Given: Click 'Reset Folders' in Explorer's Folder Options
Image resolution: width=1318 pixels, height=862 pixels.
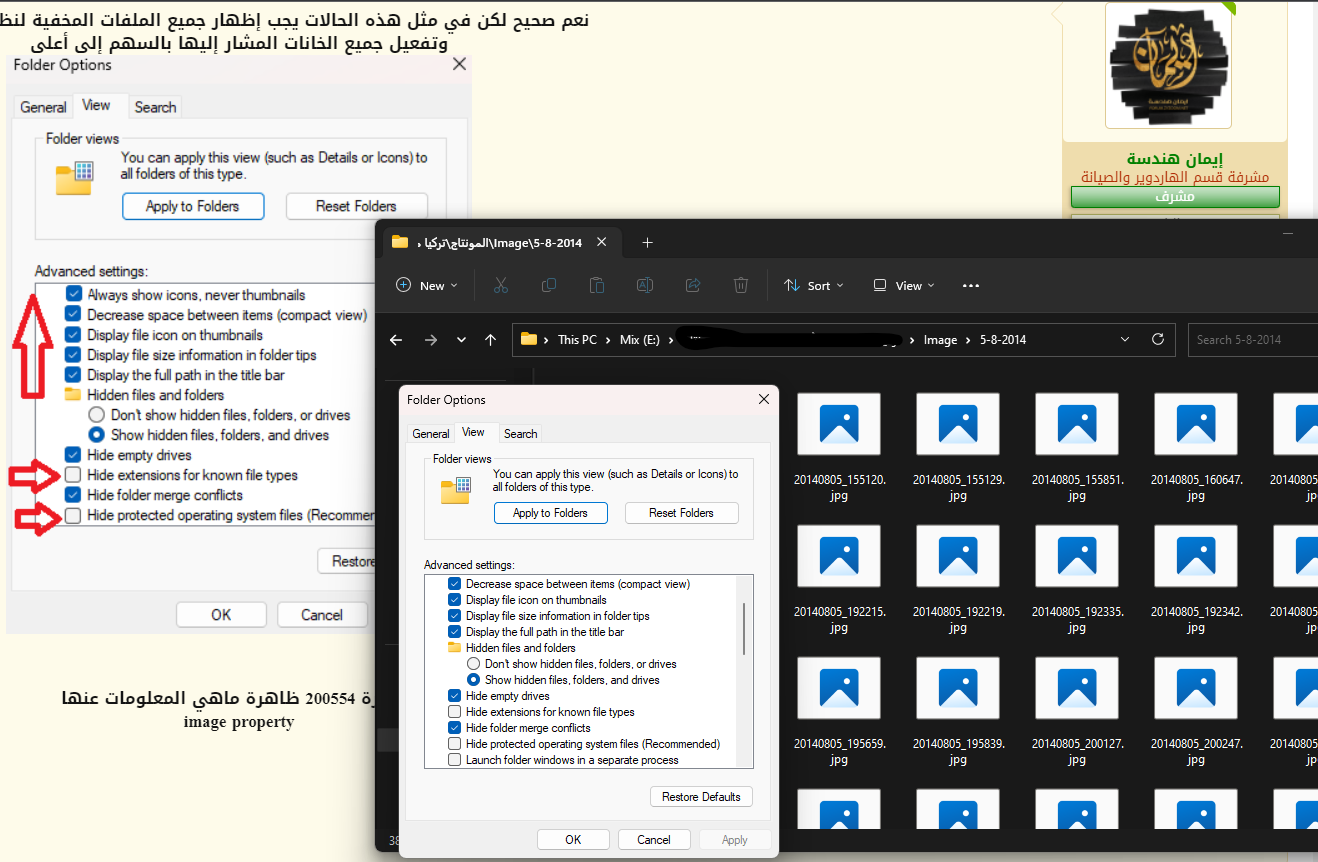Looking at the screenshot, I should pyautogui.click(x=682, y=513).
